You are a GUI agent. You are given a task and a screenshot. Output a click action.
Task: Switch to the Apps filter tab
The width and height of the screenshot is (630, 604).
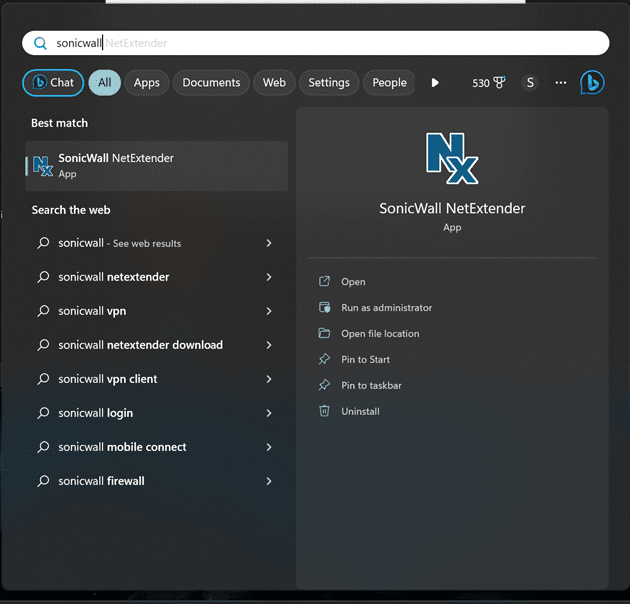(x=147, y=83)
